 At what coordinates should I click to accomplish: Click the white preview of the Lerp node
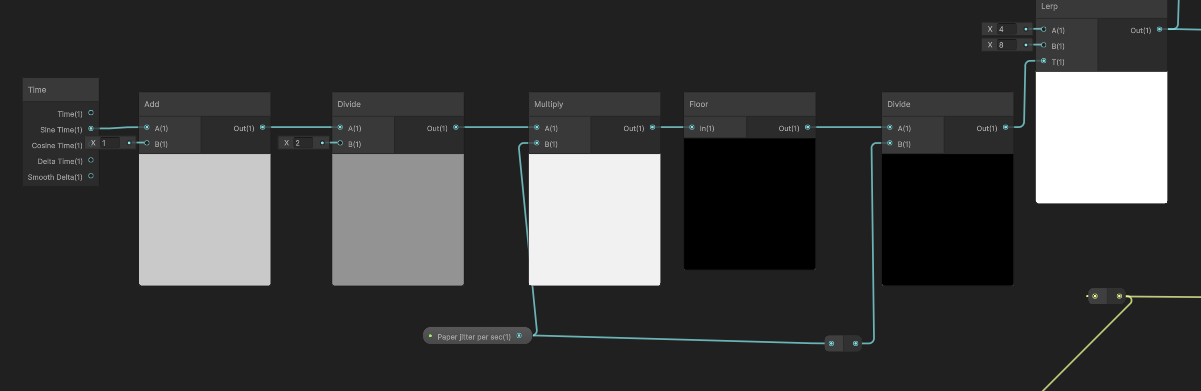(1101, 137)
